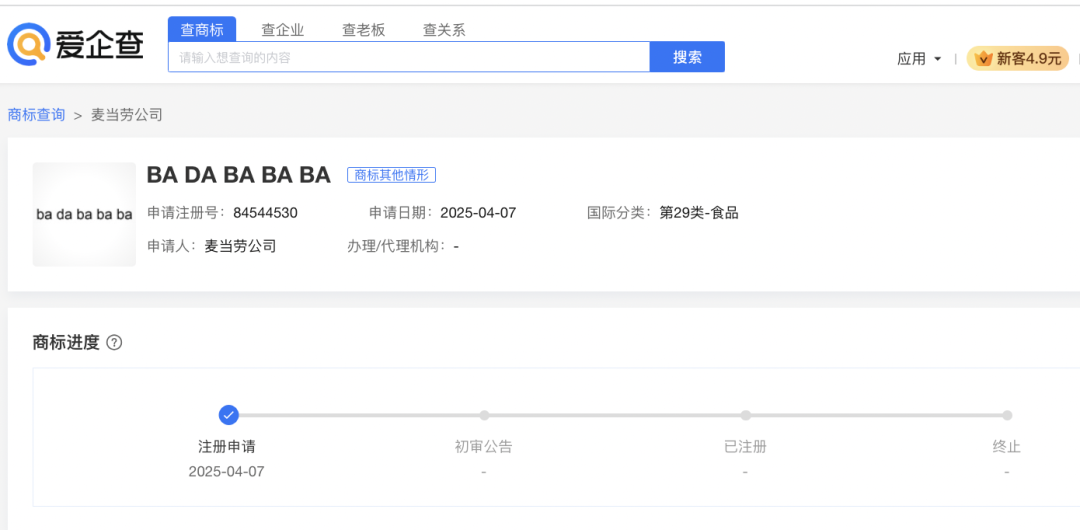This screenshot has width=1080, height=530.
Task: Switch to the 查老板 tab
Action: point(364,30)
